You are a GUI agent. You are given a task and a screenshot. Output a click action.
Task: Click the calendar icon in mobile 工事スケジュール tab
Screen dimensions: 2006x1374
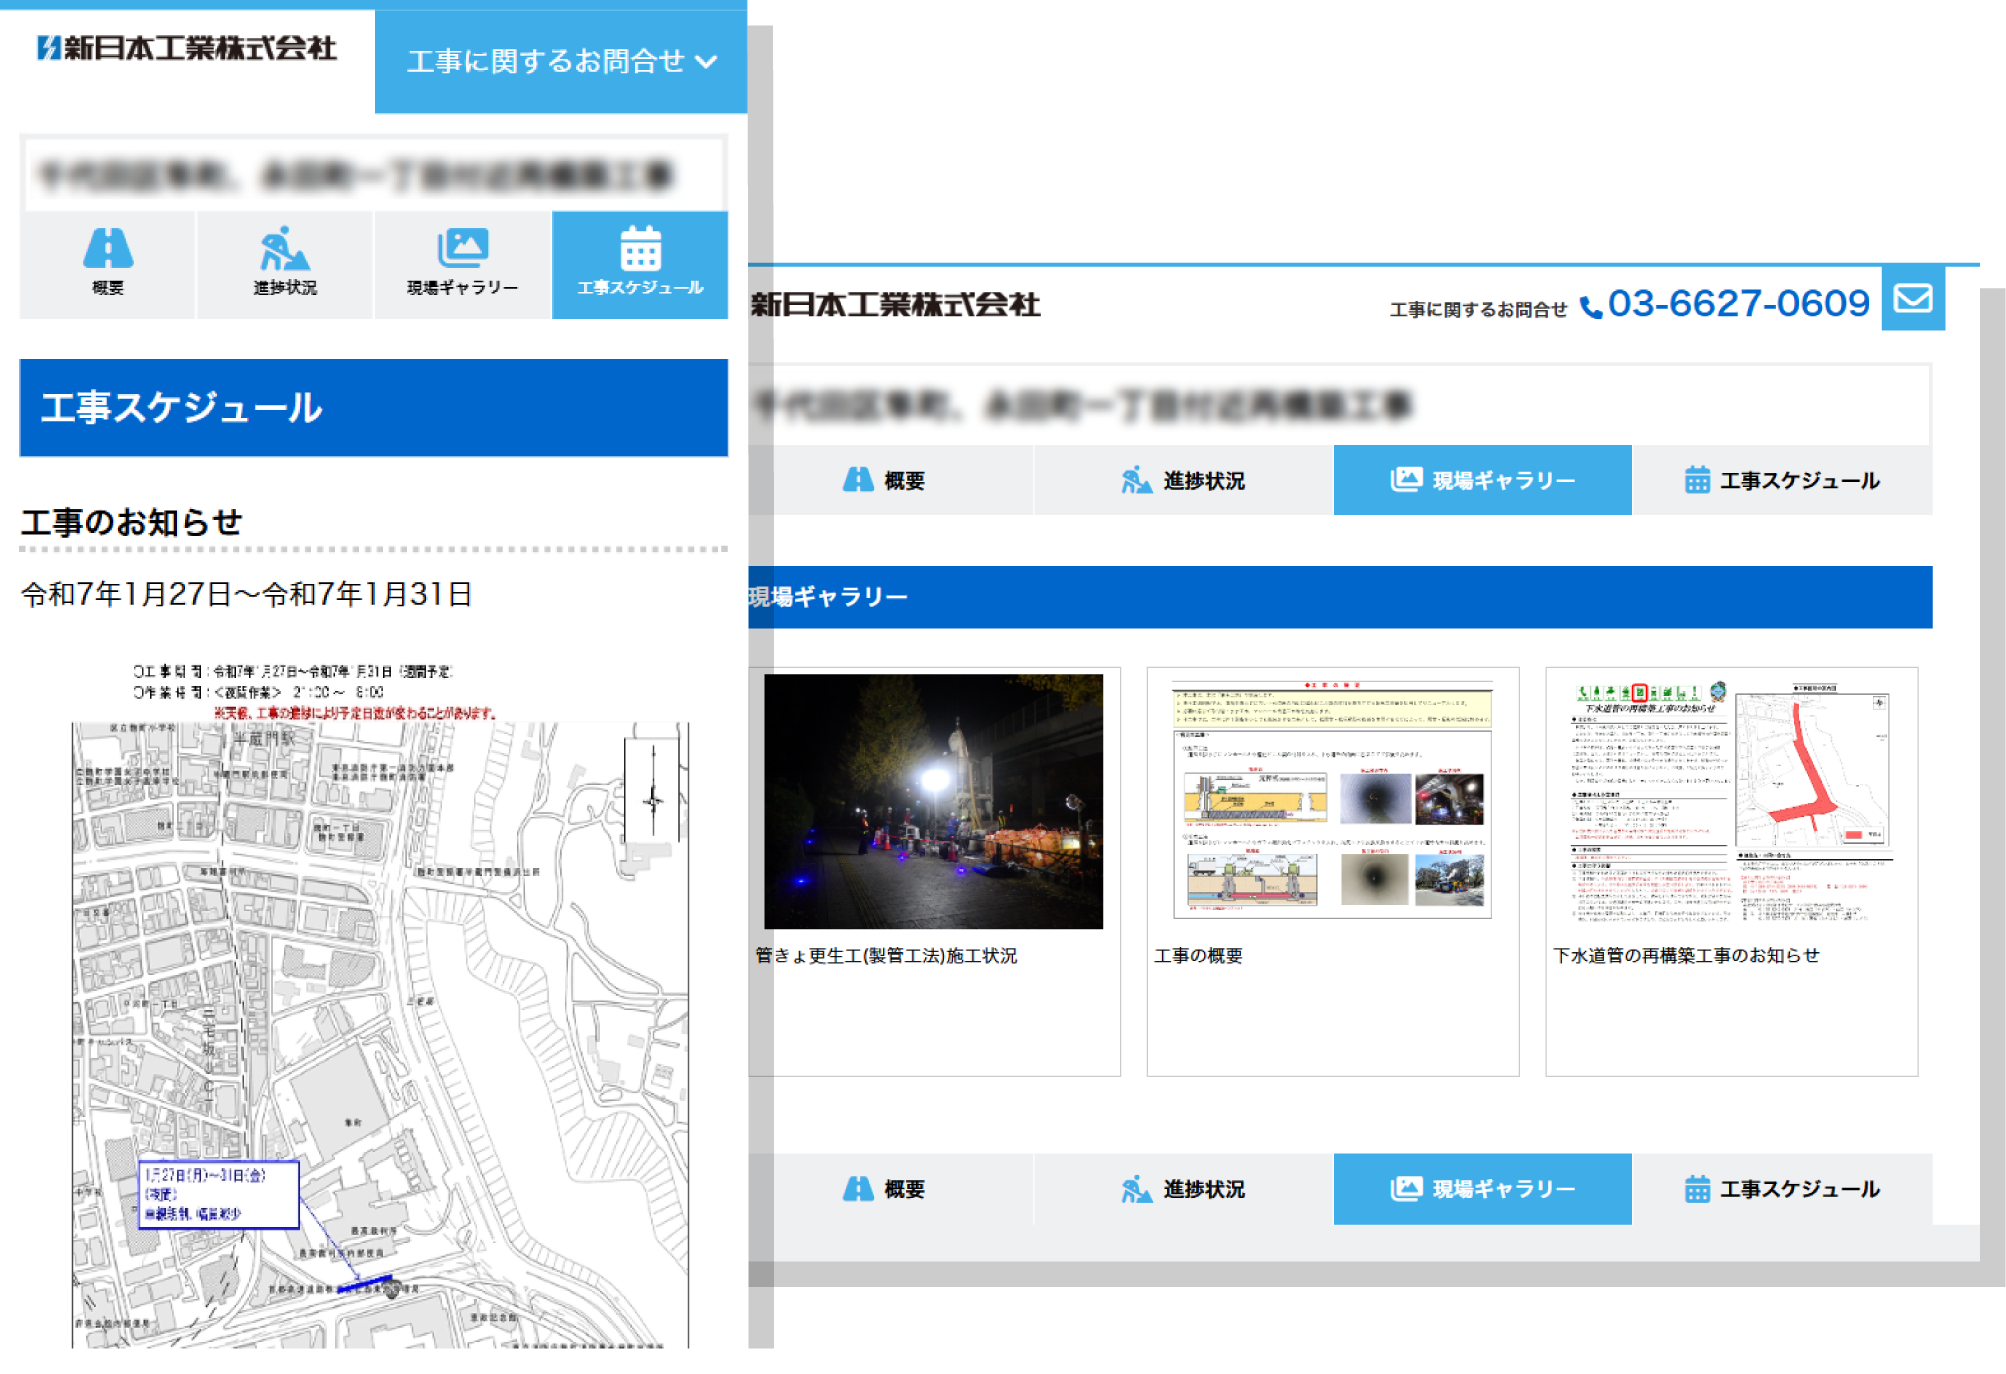pyautogui.click(x=640, y=248)
